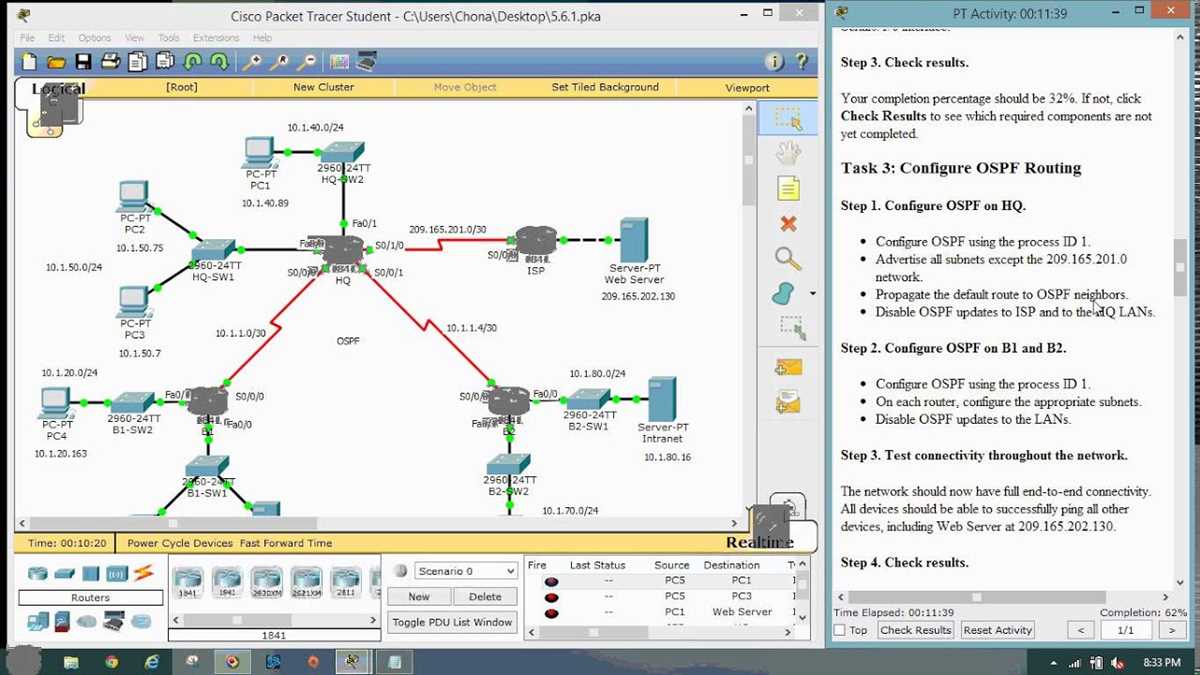Choose the Select tool in right toolbar
Image resolution: width=1200 pixels, height=675 pixels.
[789, 119]
